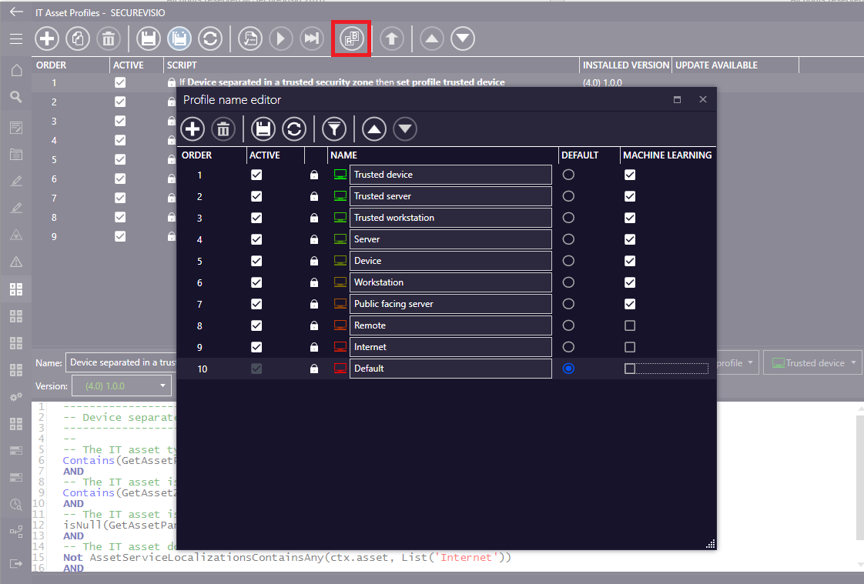Image resolution: width=864 pixels, height=584 pixels.
Task: Open the Version dropdown
Action: 121,386
